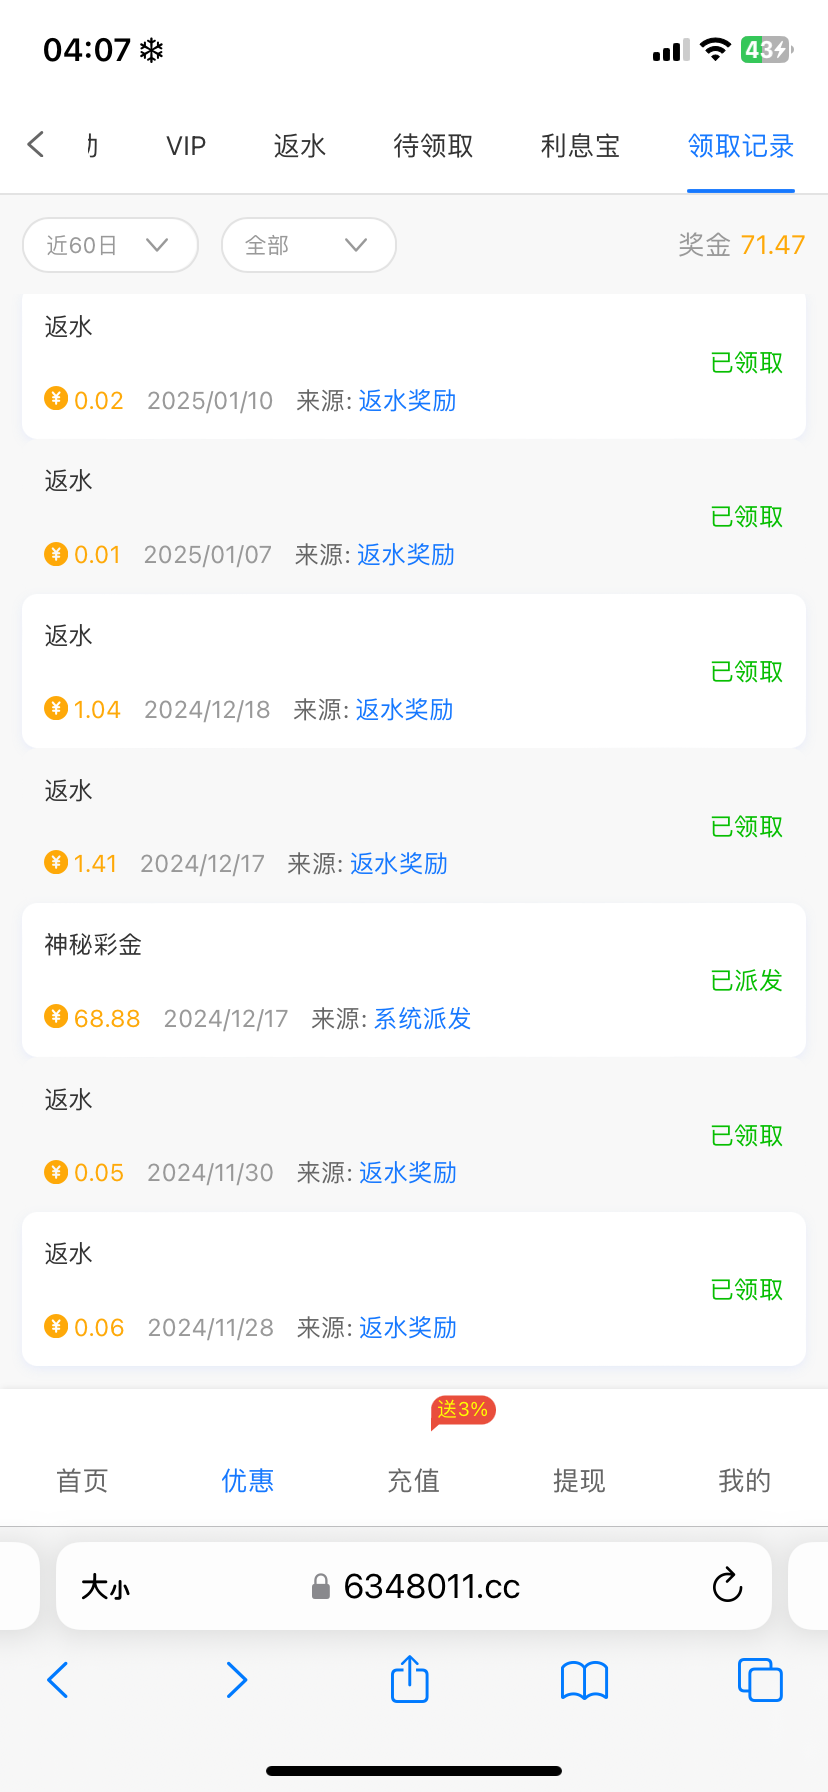This screenshot has width=828, height=1792.
Task: Open the Safari share sheet
Action: [409, 1679]
